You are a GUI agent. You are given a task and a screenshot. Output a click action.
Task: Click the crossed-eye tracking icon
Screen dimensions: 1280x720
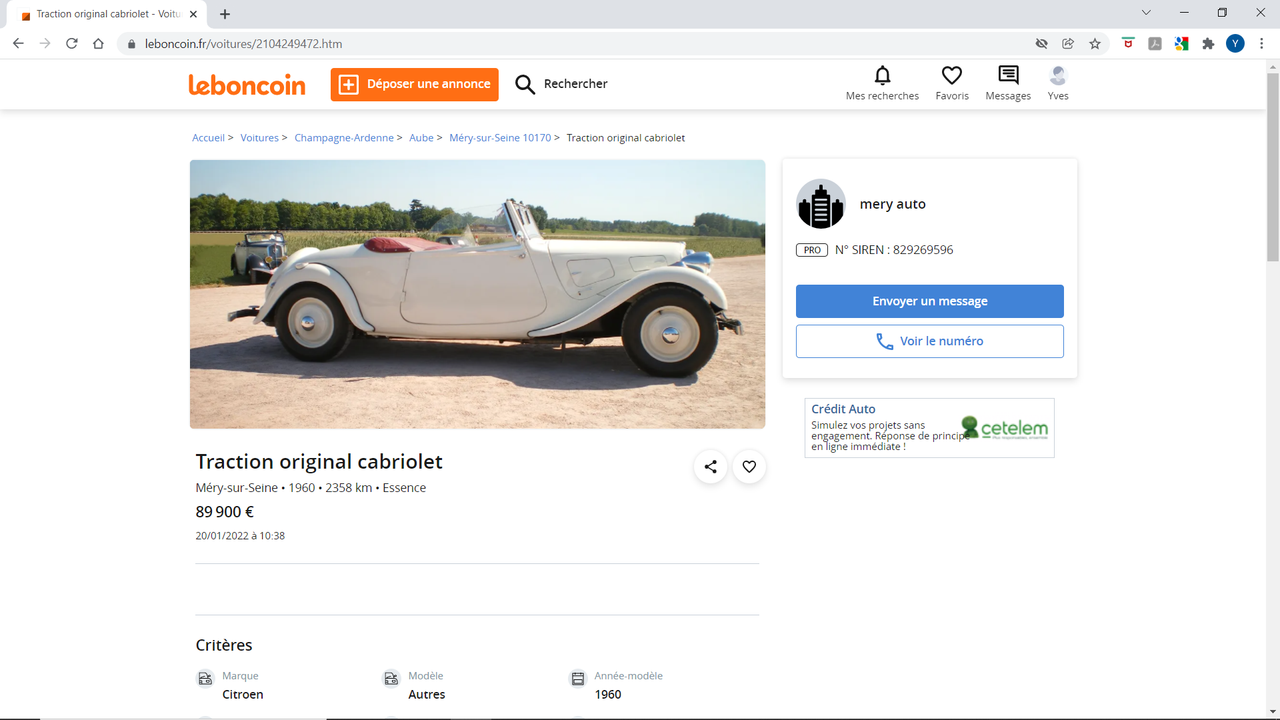[x=1041, y=44]
